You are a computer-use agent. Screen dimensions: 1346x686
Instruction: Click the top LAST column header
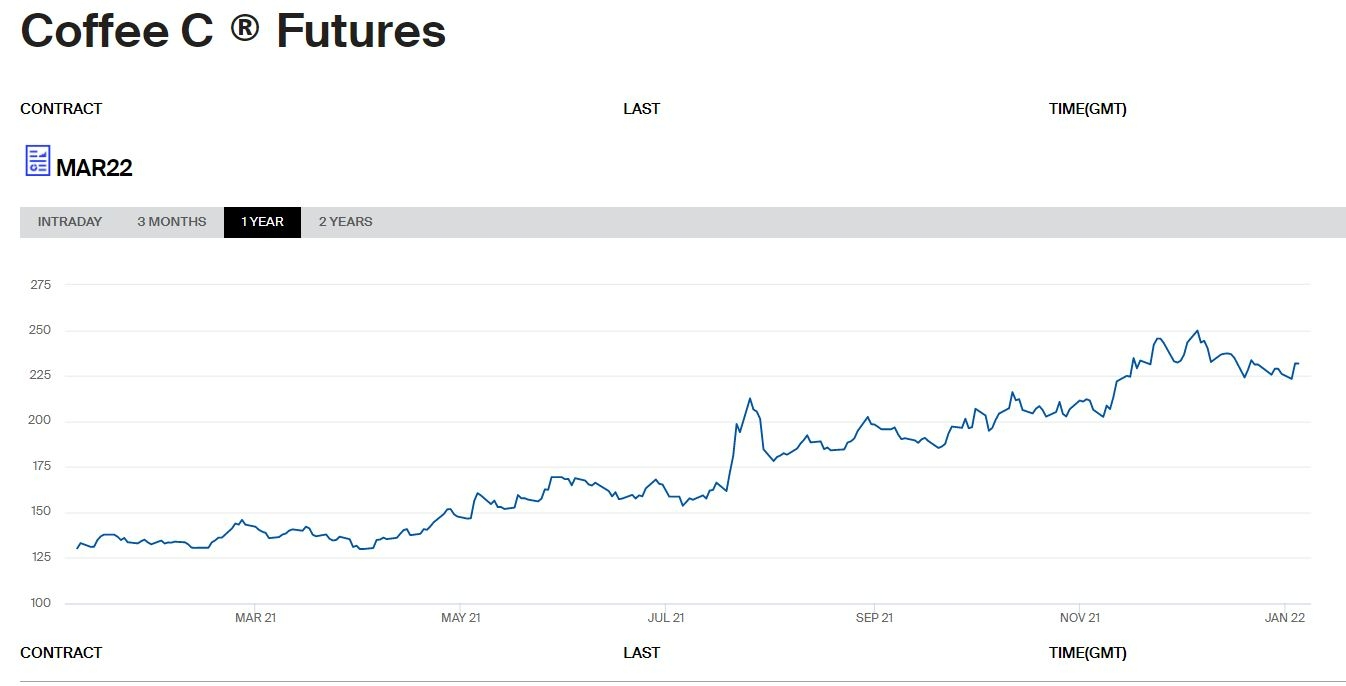(641, 109)
